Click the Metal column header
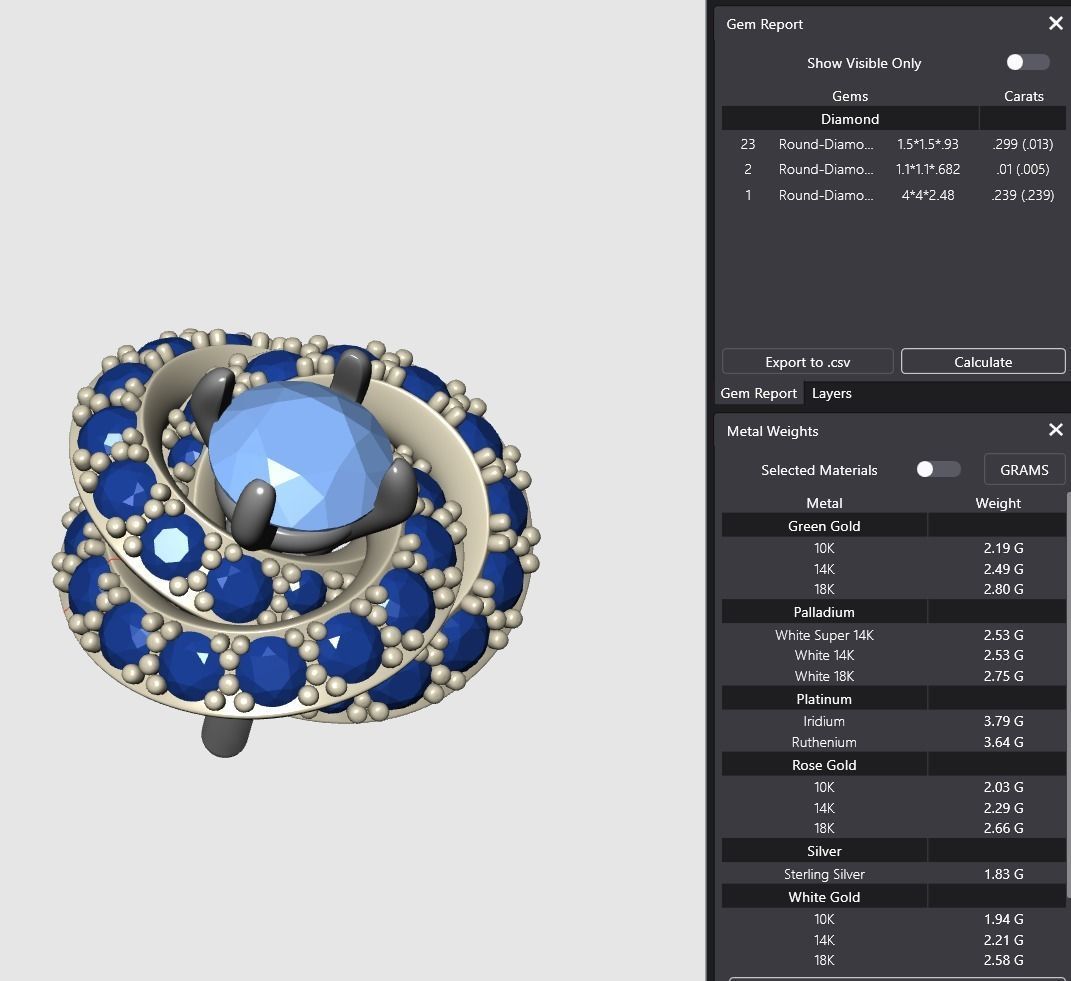 click(x=824, y=503)
